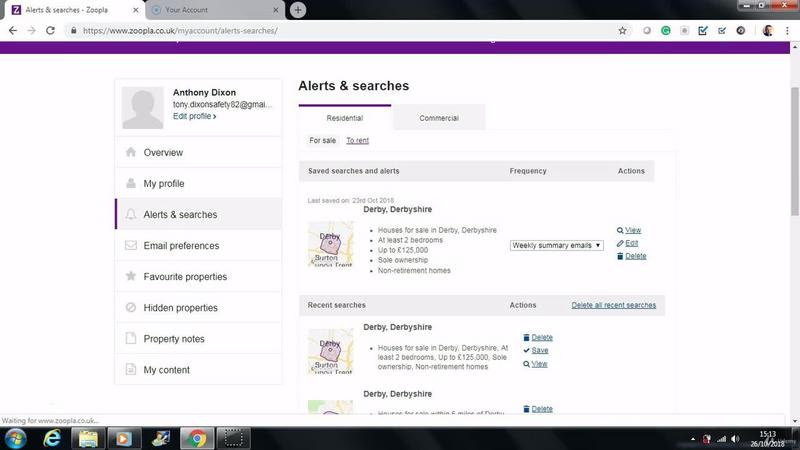Open the Overview sidebar item

click(x=198, y=152)
